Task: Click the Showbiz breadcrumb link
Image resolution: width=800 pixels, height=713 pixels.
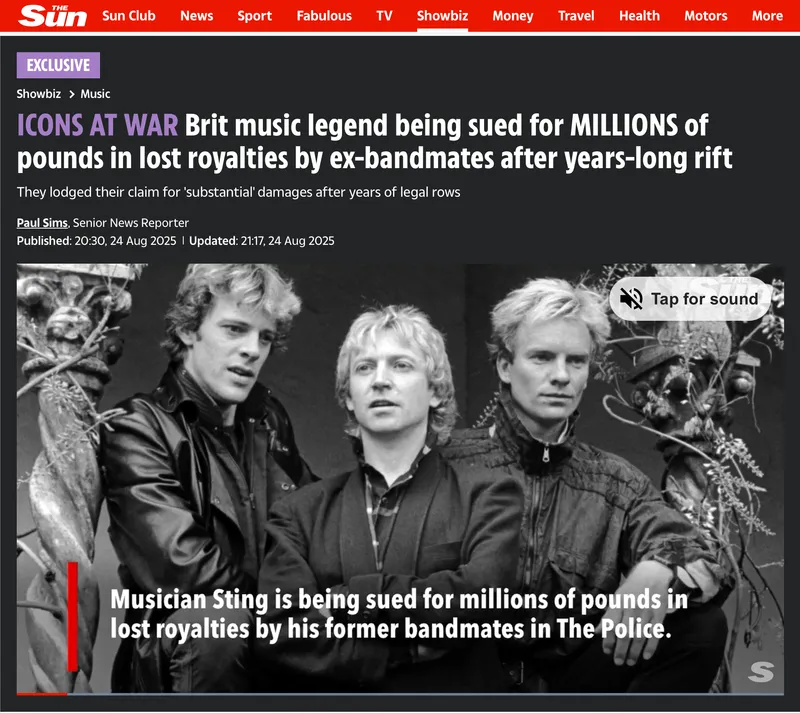Action: [x=39, y=94]
